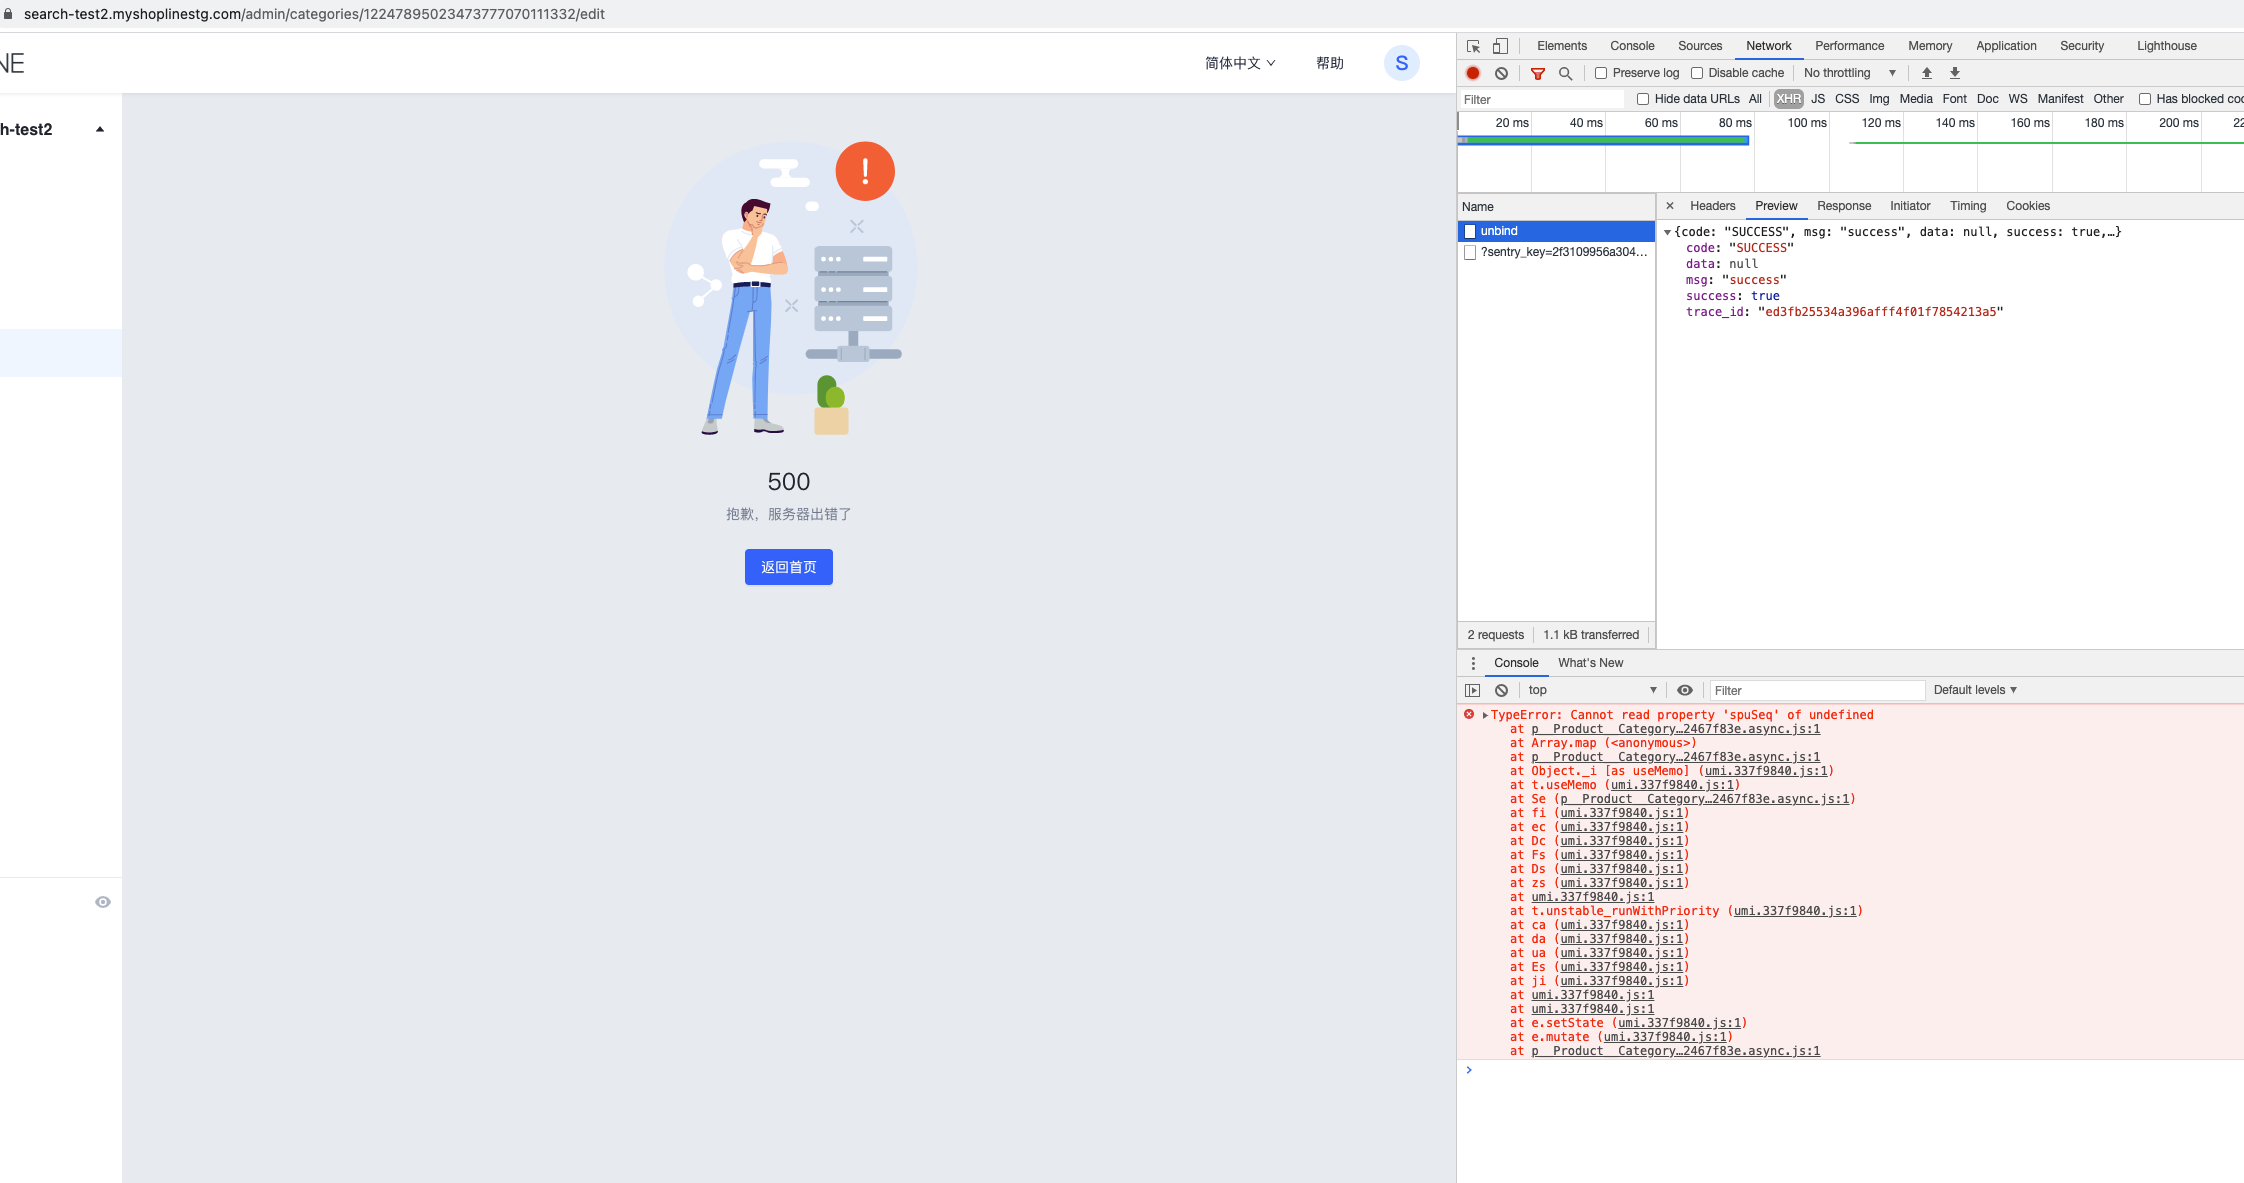Switch to the Headers tab
Image resolution: width=2244 pixels, height=1183 pixels.
pos(1712,206)
